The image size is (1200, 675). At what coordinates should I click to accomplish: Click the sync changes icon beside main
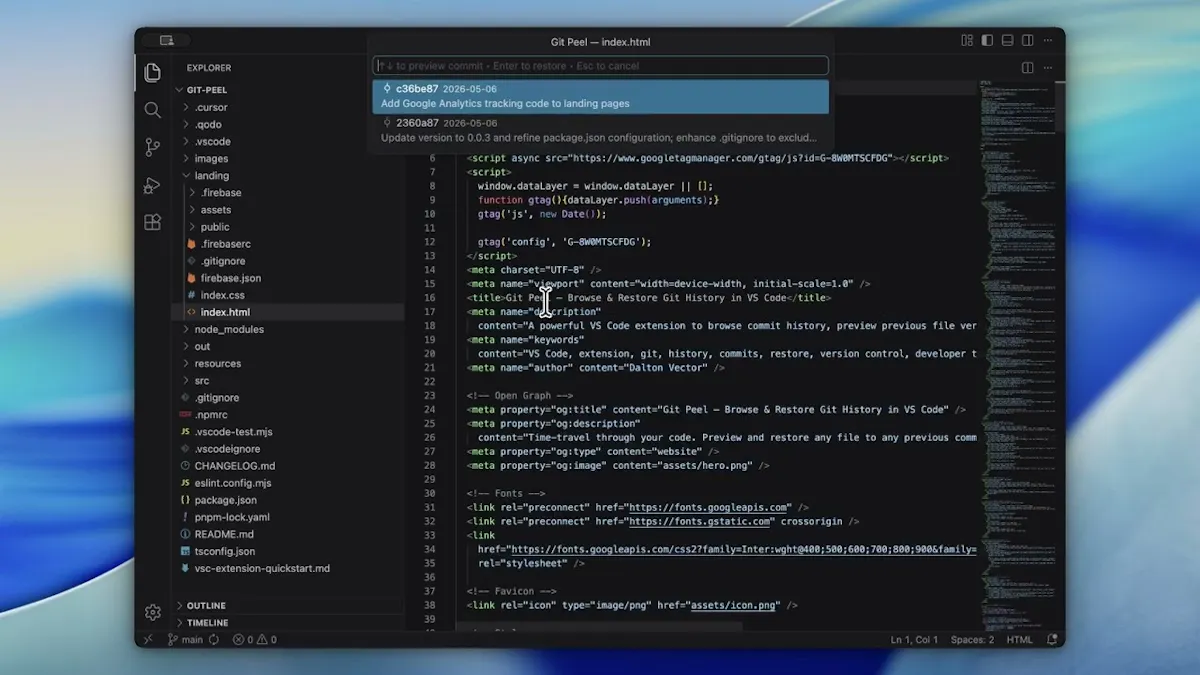pyautogui.click(x=214, y=640)
